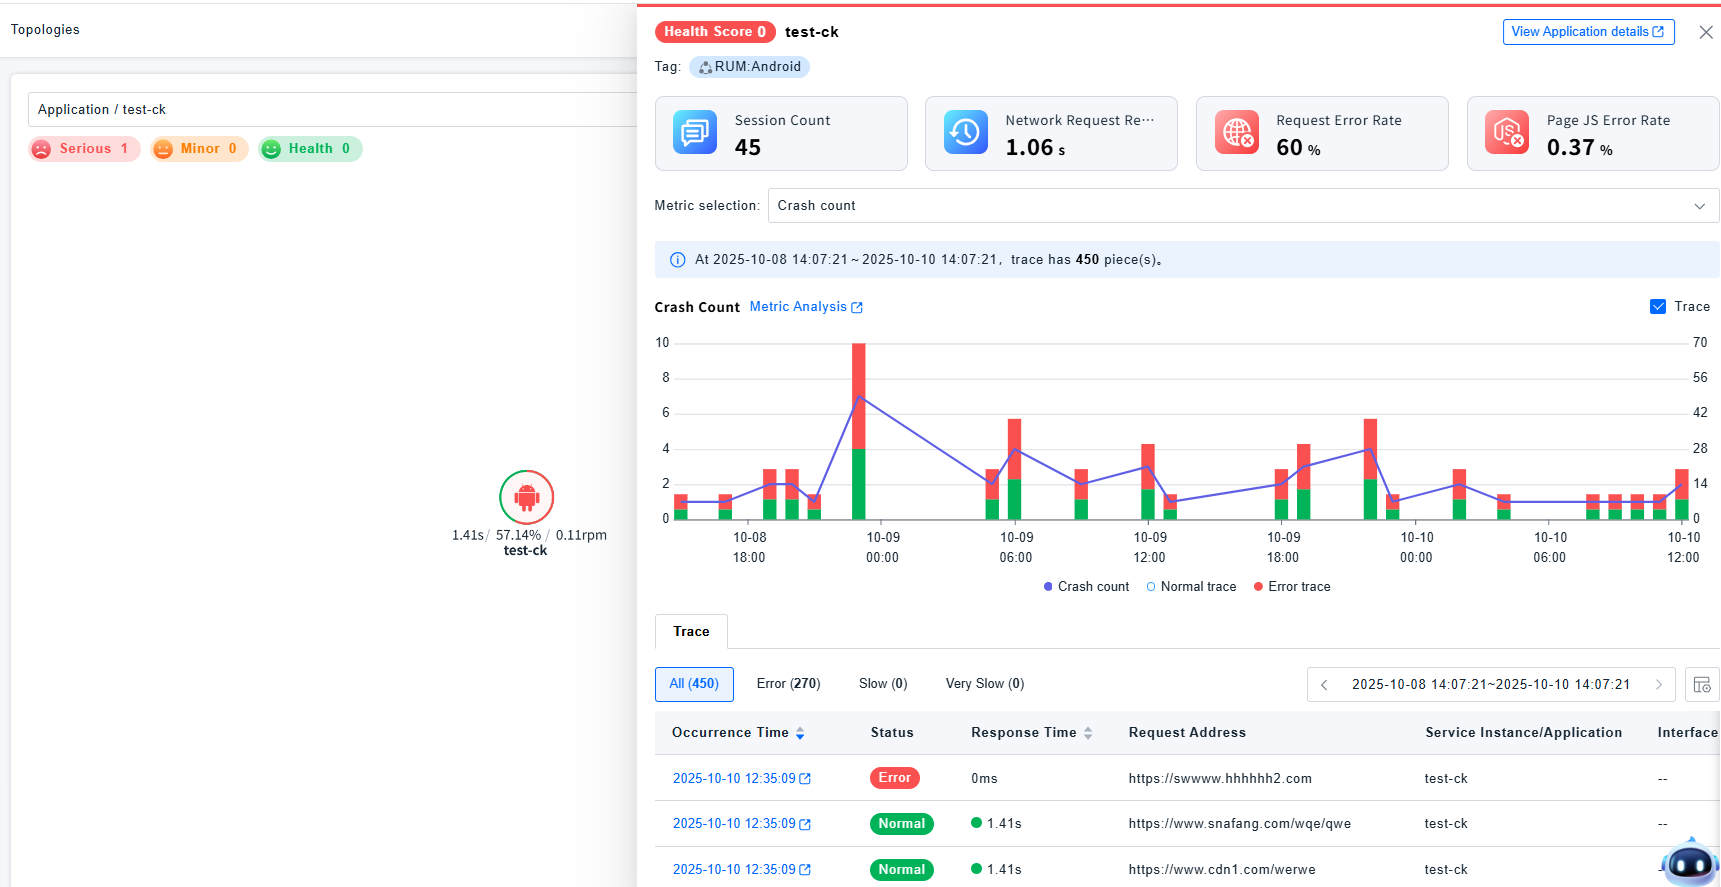The width and height of the screenshot is (1721, 887).
Task: Go to the previous trace time range
Action: tap(1324, 685)
